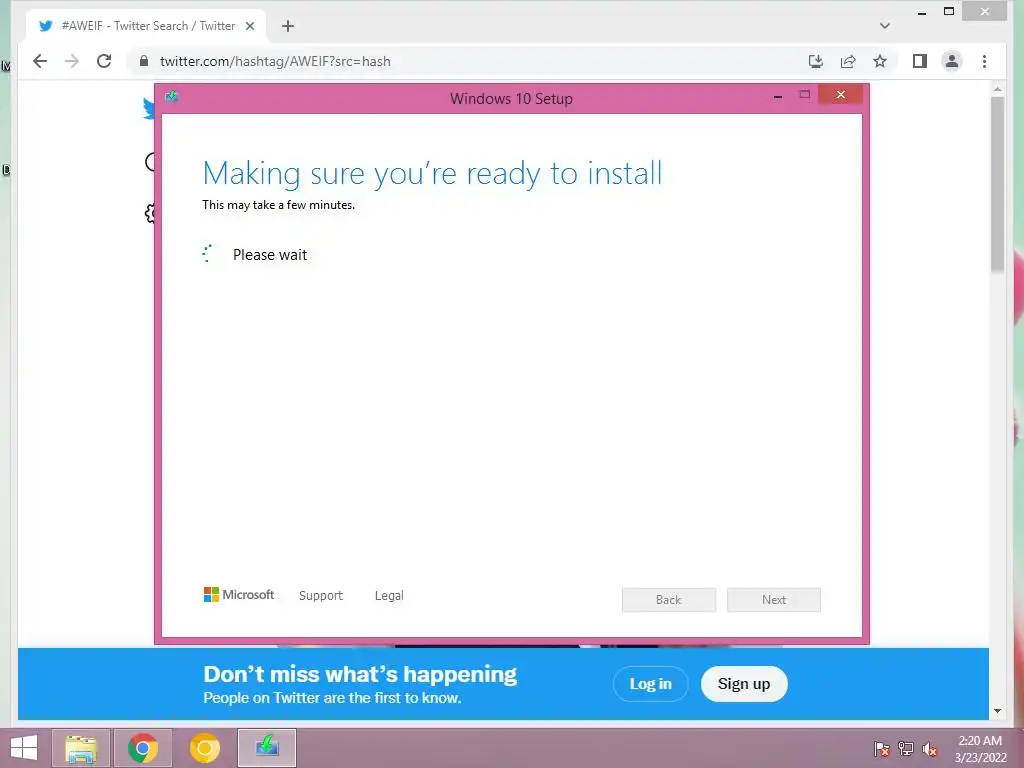The height and width of the screenshot is (768, 1024).
Task: Click the network tray icon
Action: (906, 748)
